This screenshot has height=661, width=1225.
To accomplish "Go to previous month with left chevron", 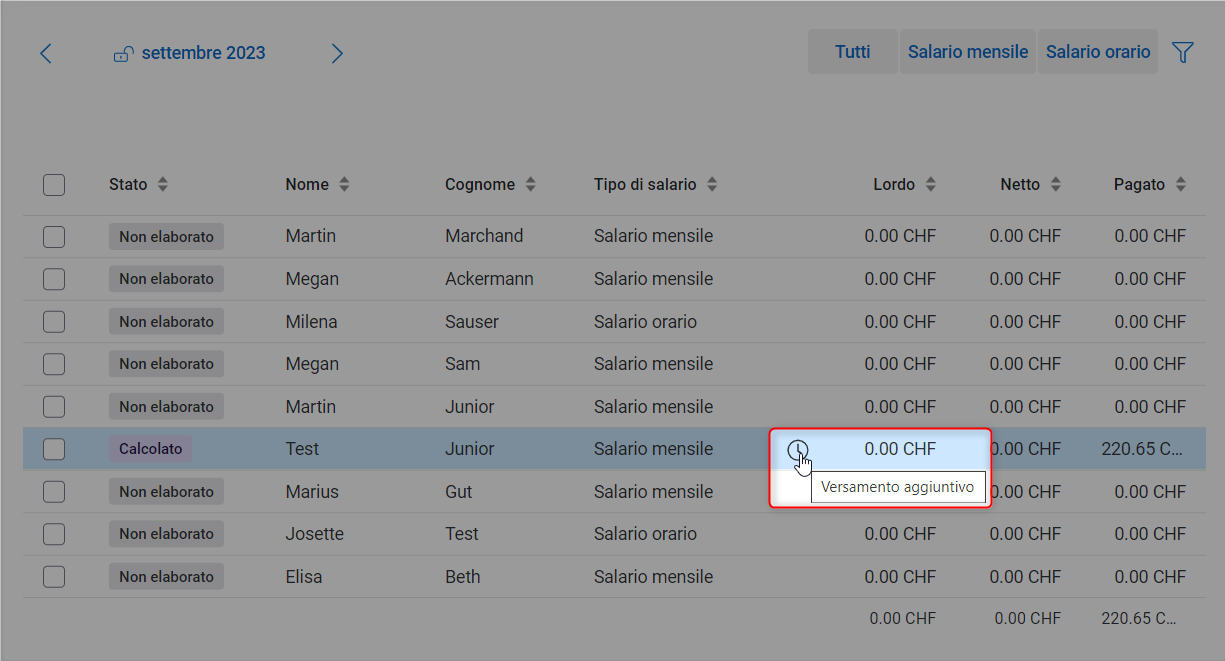I will coord(45,54).
